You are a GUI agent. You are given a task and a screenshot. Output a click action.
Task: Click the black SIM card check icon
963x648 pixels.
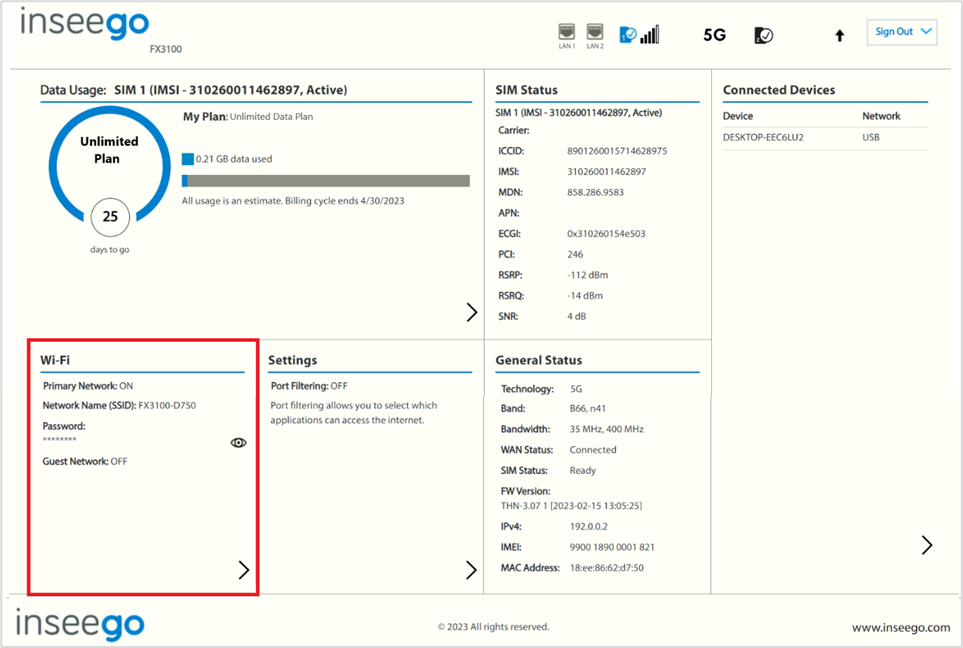point(763,35)
